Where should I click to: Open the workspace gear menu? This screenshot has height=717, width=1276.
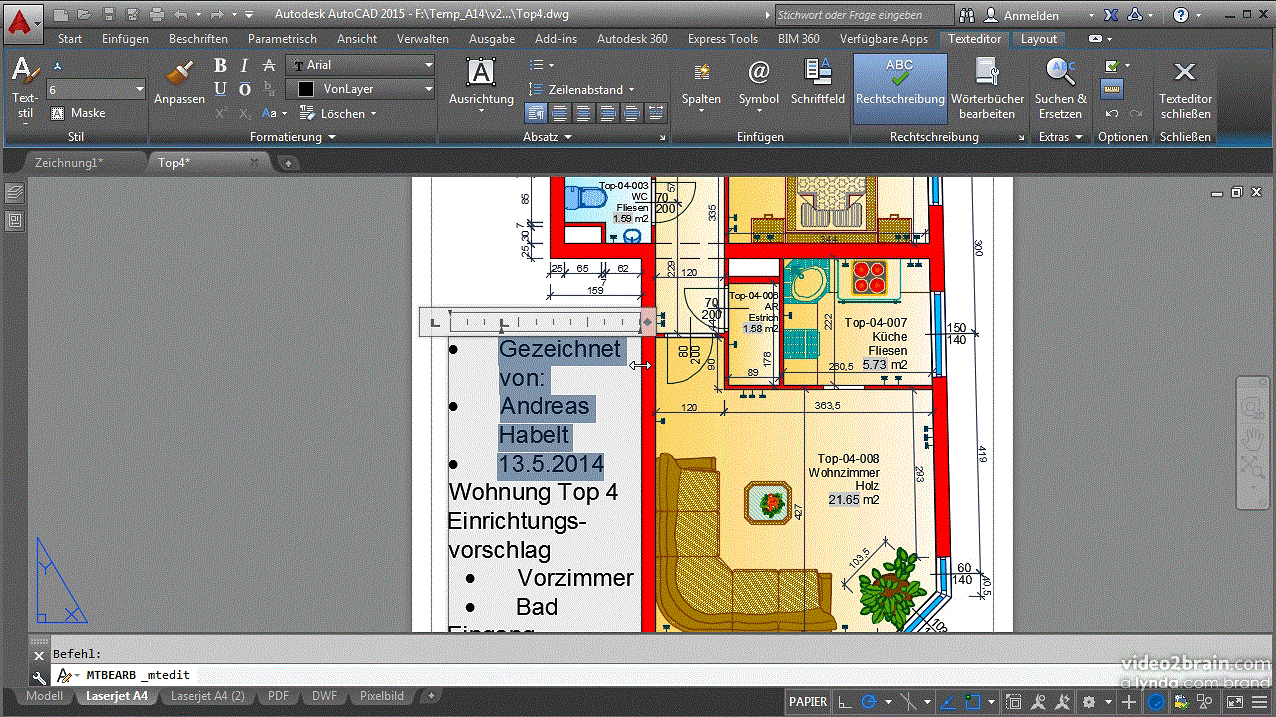(1089, 702)
